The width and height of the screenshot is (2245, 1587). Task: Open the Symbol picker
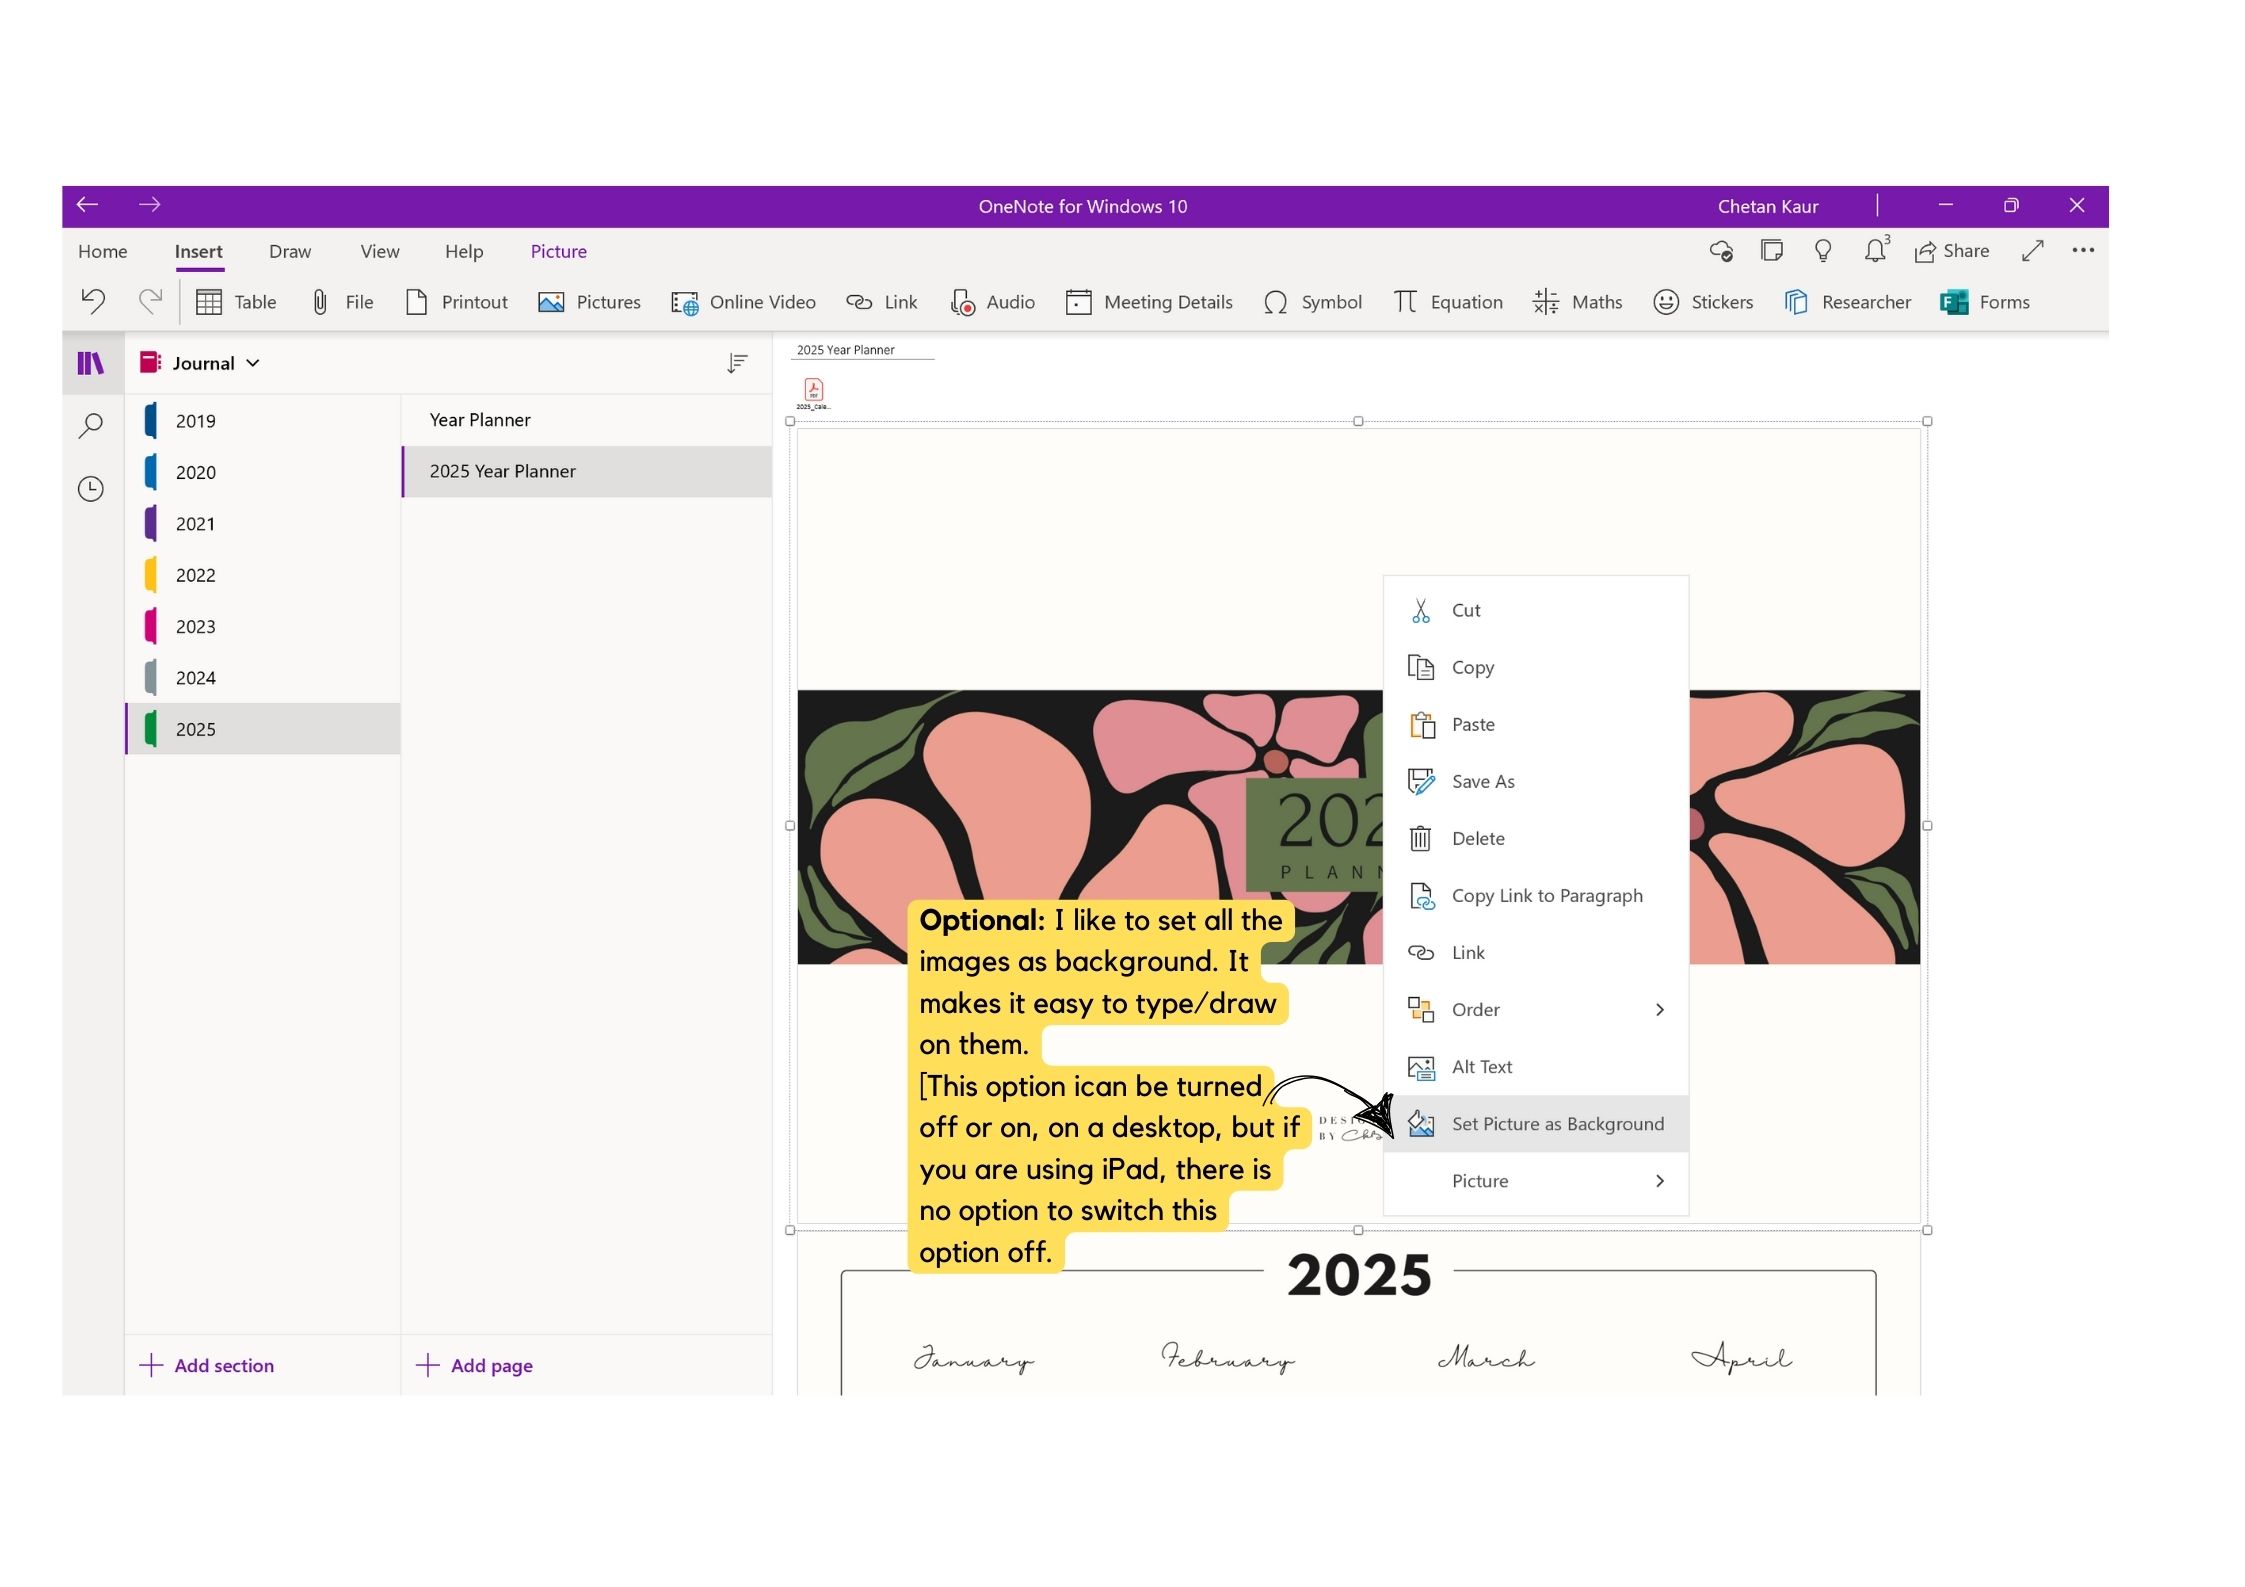tap(1313, 302)
